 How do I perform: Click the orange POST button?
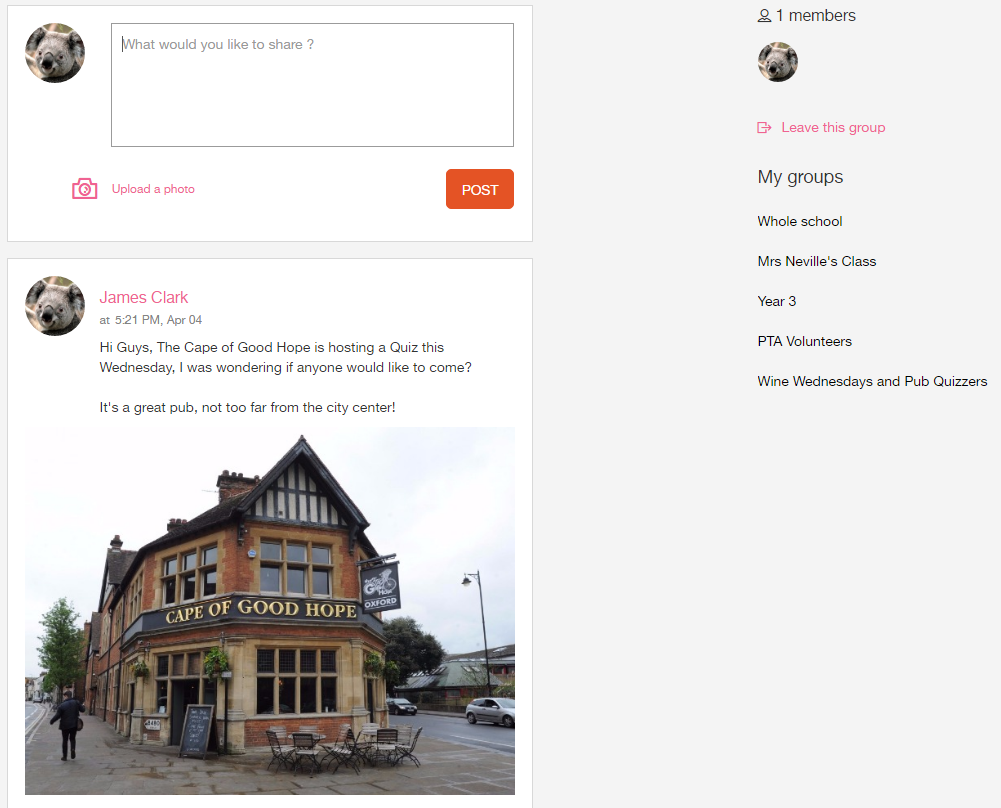coord(479,189)
